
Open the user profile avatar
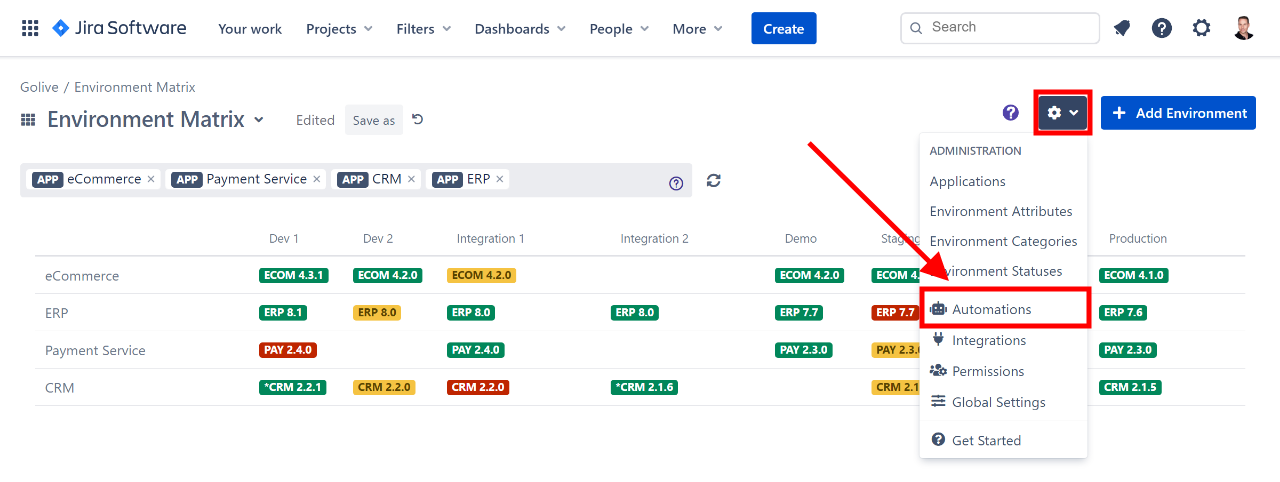click(1243, 28)
